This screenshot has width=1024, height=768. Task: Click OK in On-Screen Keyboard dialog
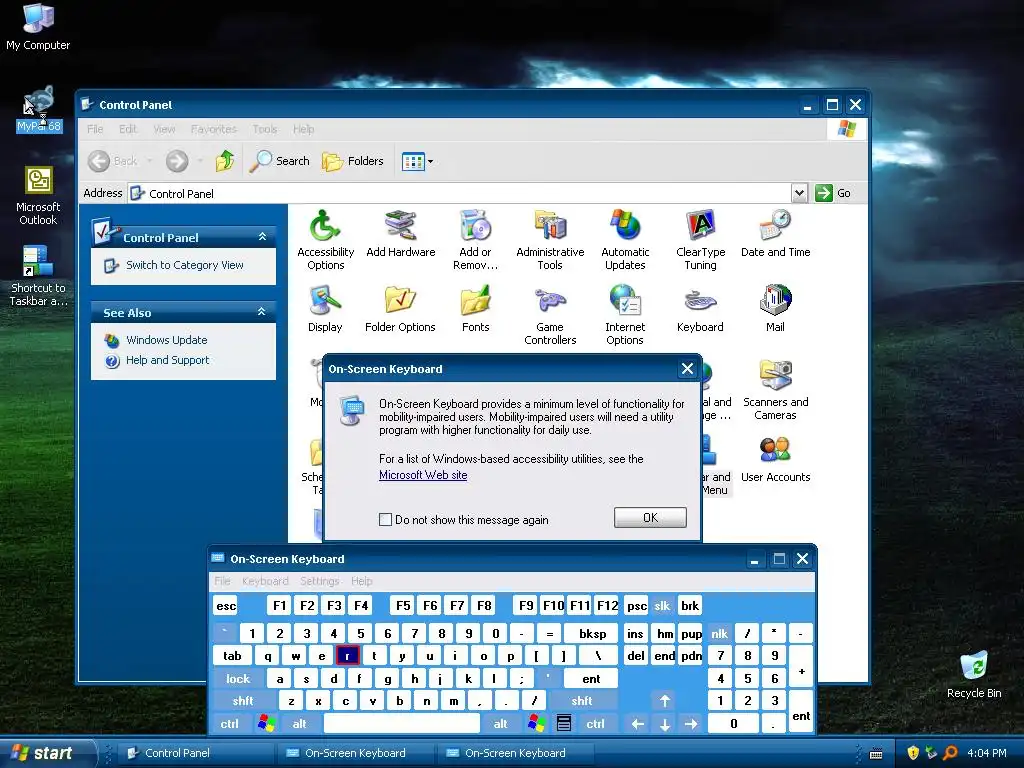coord(650,518)
